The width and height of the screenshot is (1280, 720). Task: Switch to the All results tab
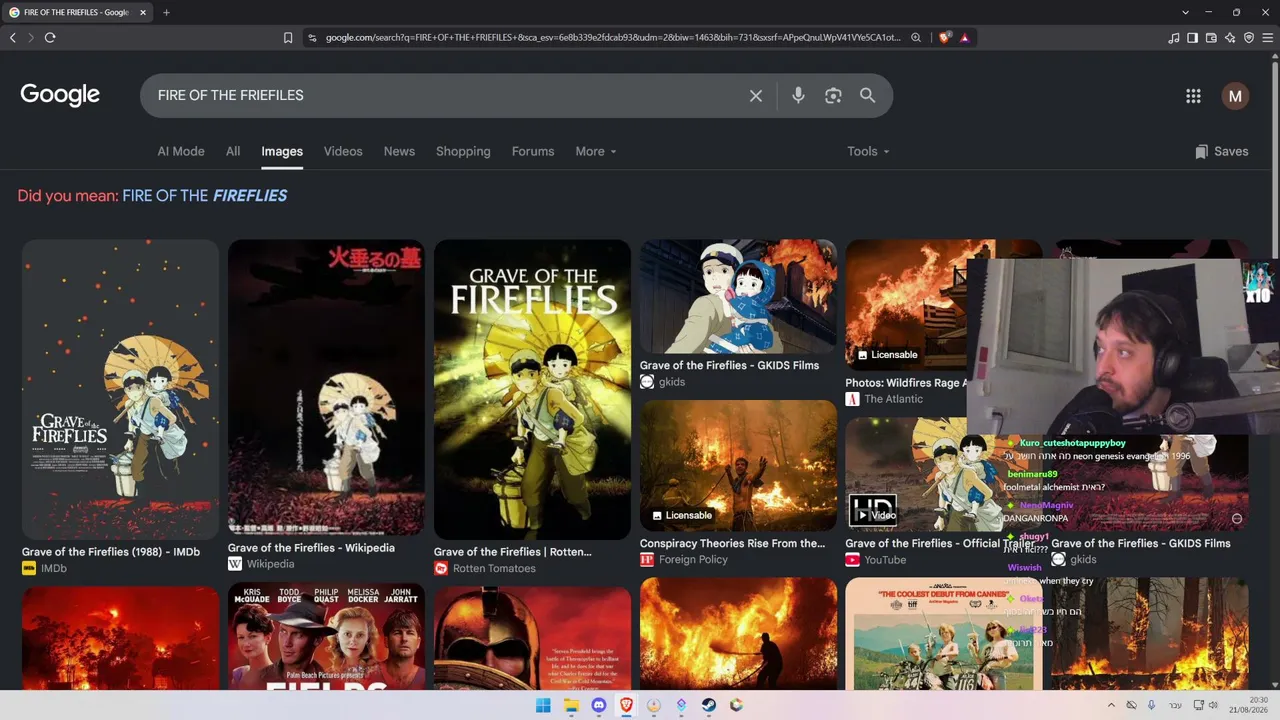pos(233,152)
